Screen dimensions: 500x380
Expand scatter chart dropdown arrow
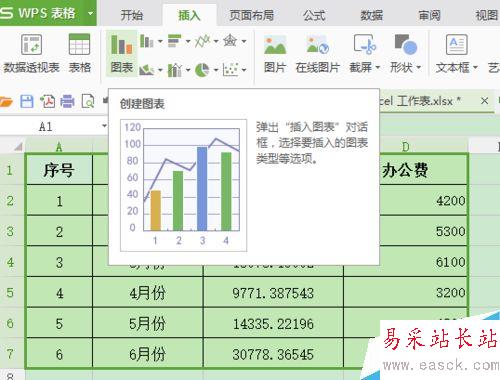click(244, 70)
